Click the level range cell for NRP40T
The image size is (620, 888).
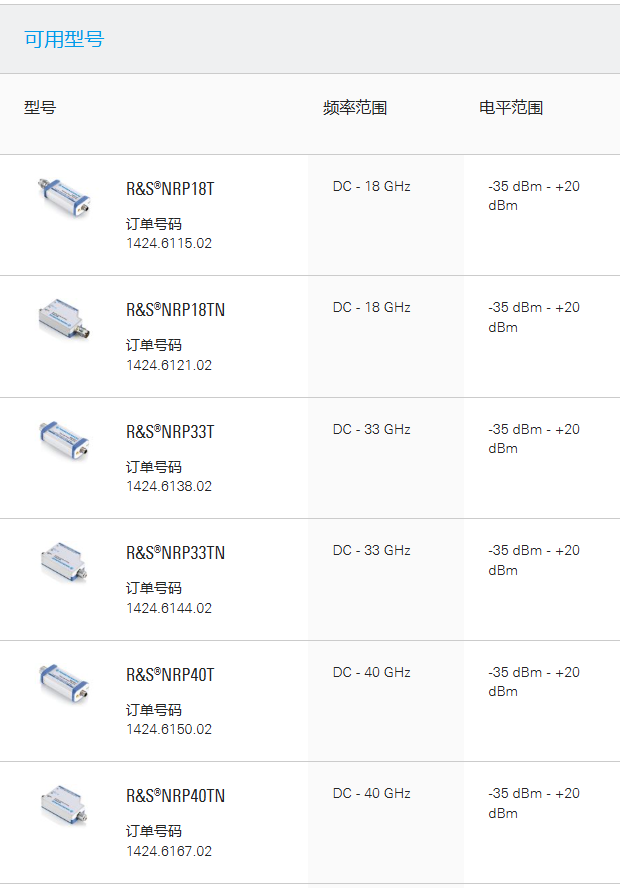[534, 681]
